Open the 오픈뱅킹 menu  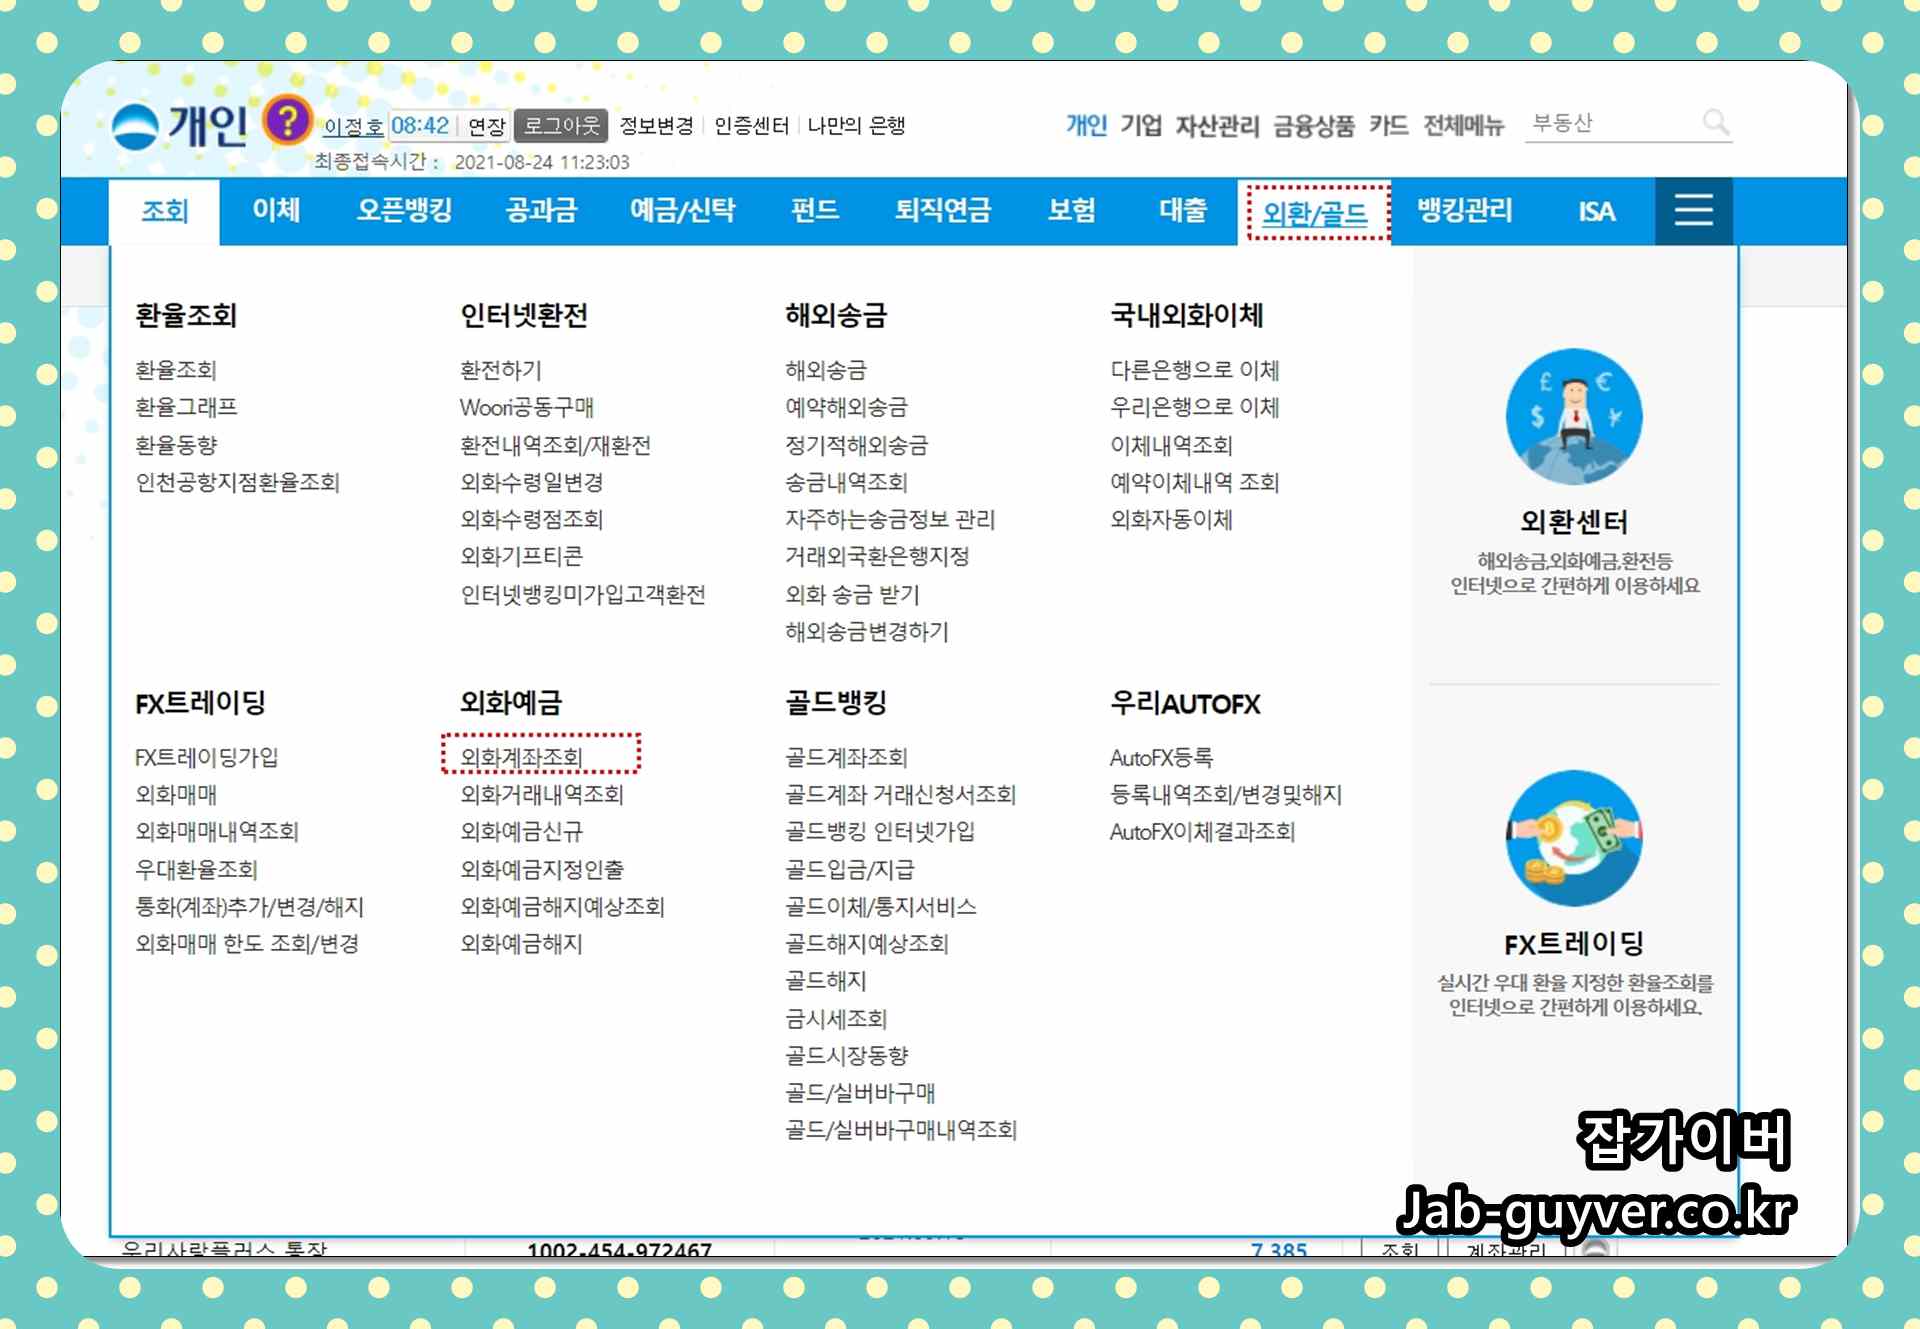click(x=404, y=210)
